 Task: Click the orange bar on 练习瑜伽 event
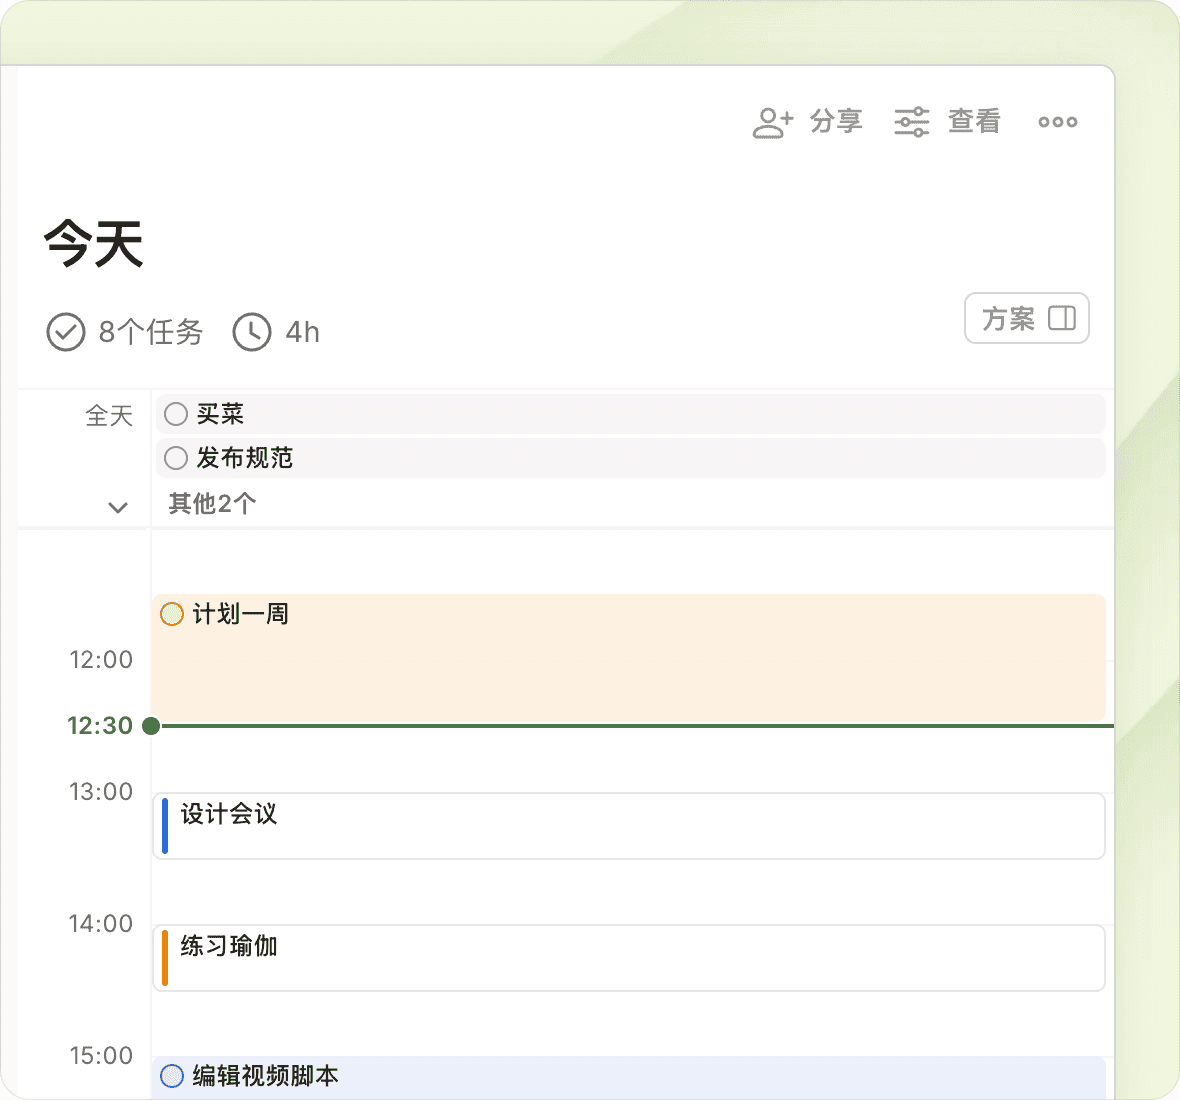[165, 958]
